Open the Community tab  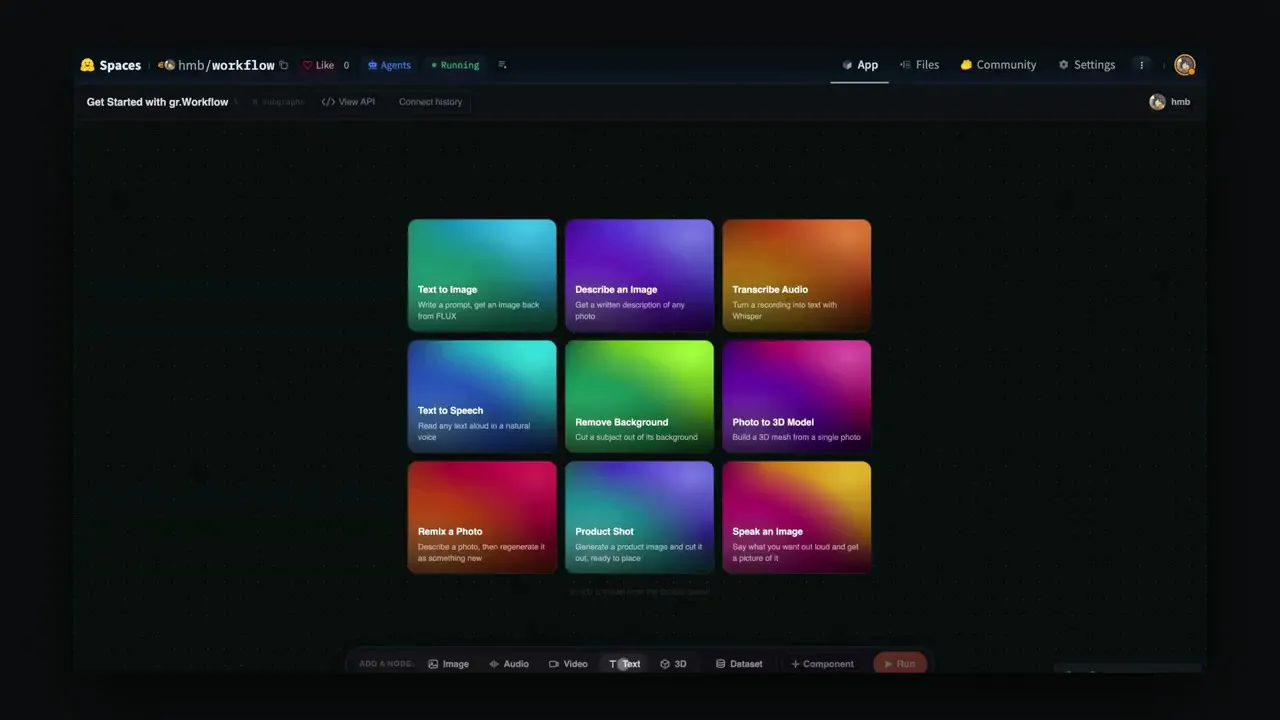click(998, 65)
